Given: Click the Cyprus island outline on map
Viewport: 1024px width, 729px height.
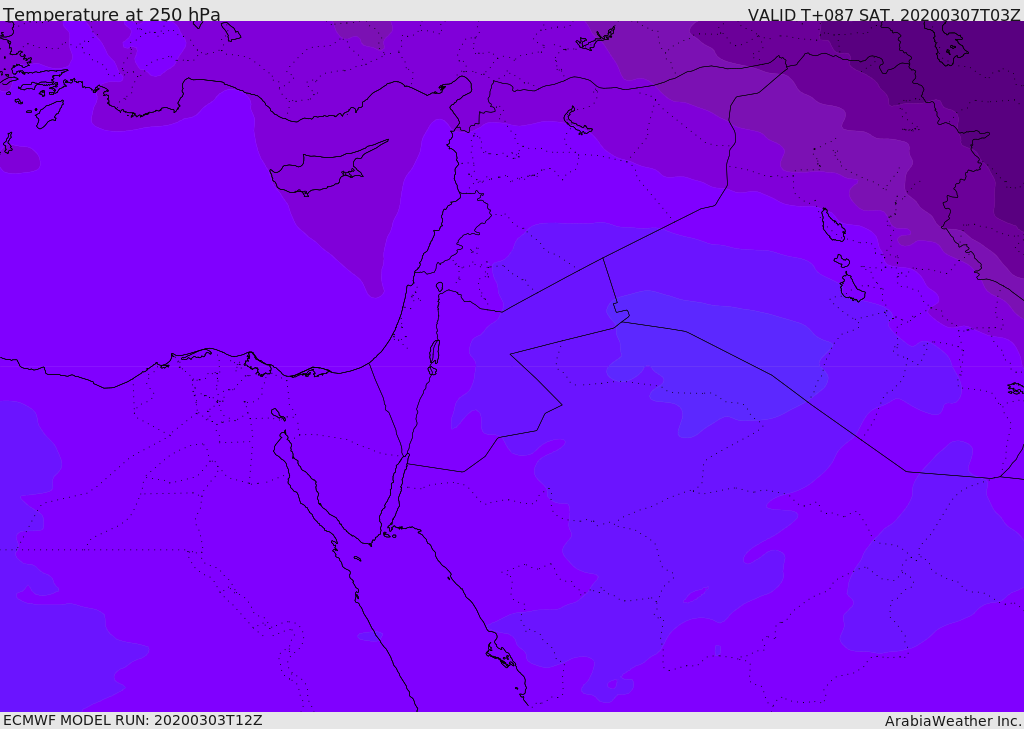Looking at the screenshot, I should 328,169.
